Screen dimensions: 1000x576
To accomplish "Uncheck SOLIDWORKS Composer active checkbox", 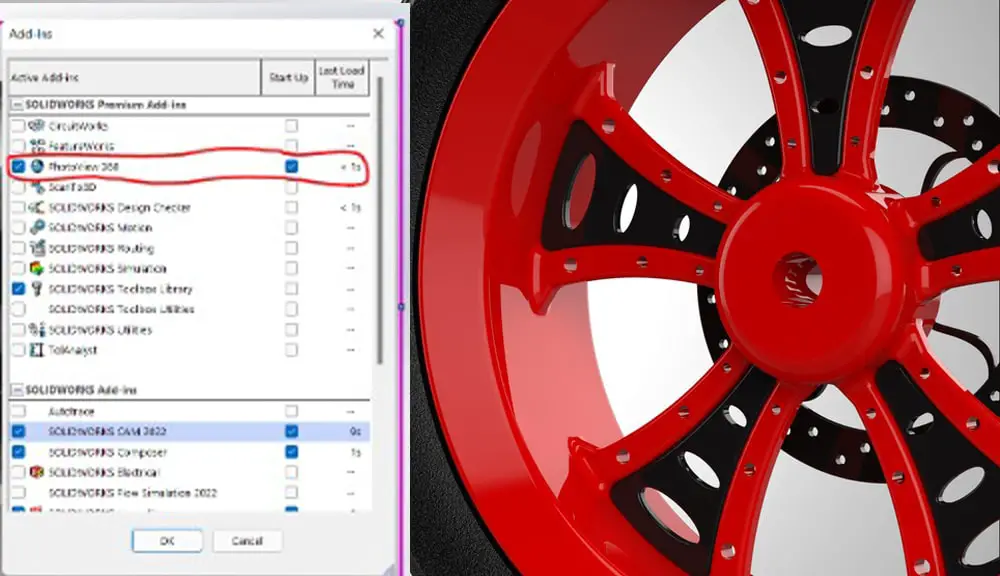I will [18, 452].
